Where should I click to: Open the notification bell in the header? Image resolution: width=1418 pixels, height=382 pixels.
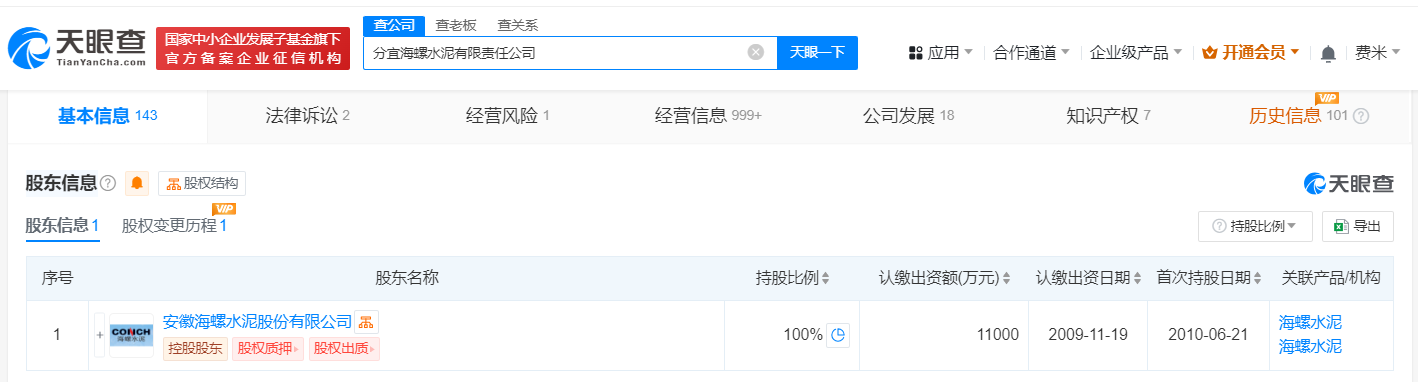[x=1328, y=53]
